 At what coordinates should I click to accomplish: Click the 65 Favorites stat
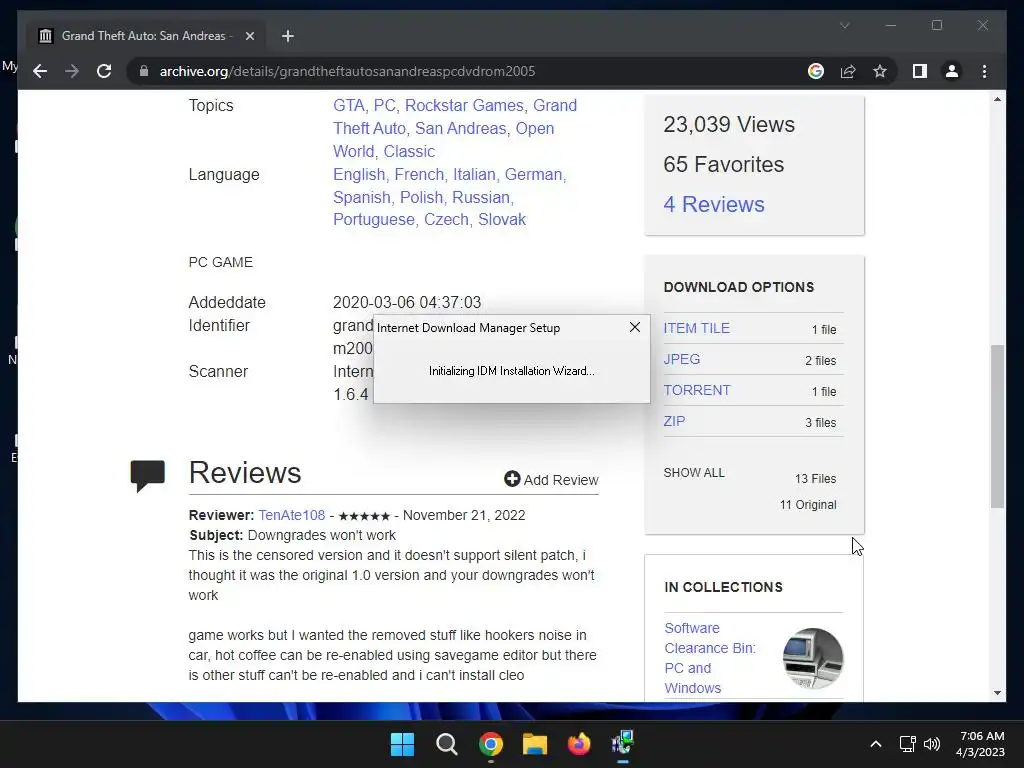pos(724,165)
